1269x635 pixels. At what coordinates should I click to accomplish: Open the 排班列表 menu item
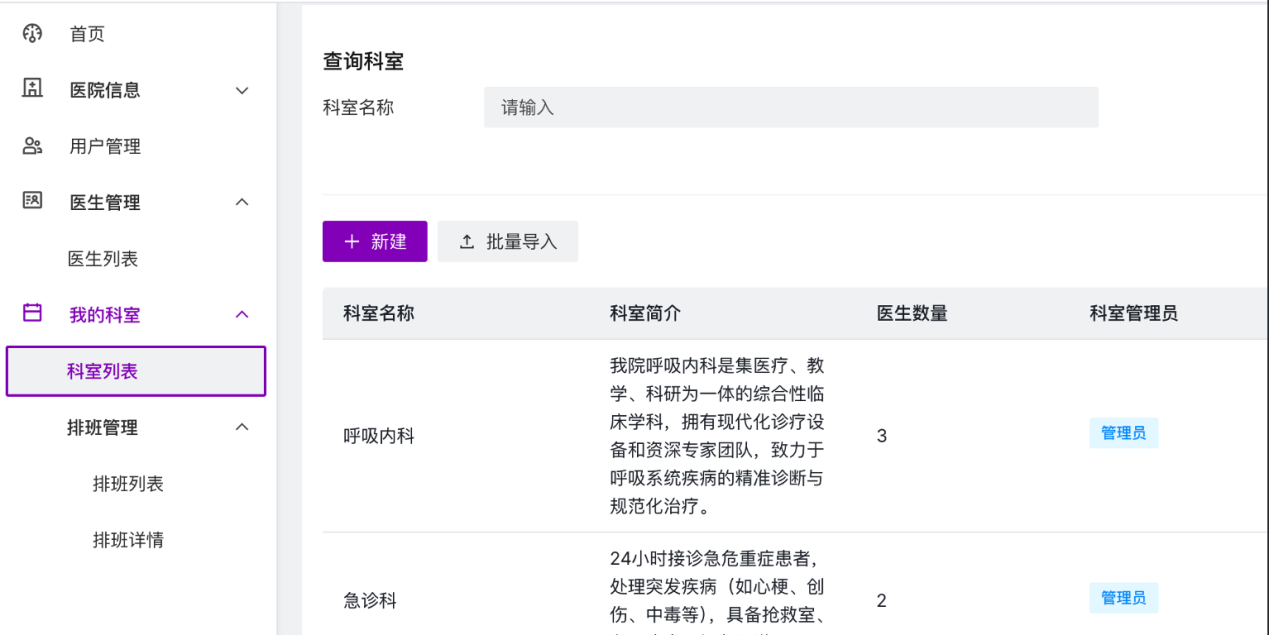(128, 484)
